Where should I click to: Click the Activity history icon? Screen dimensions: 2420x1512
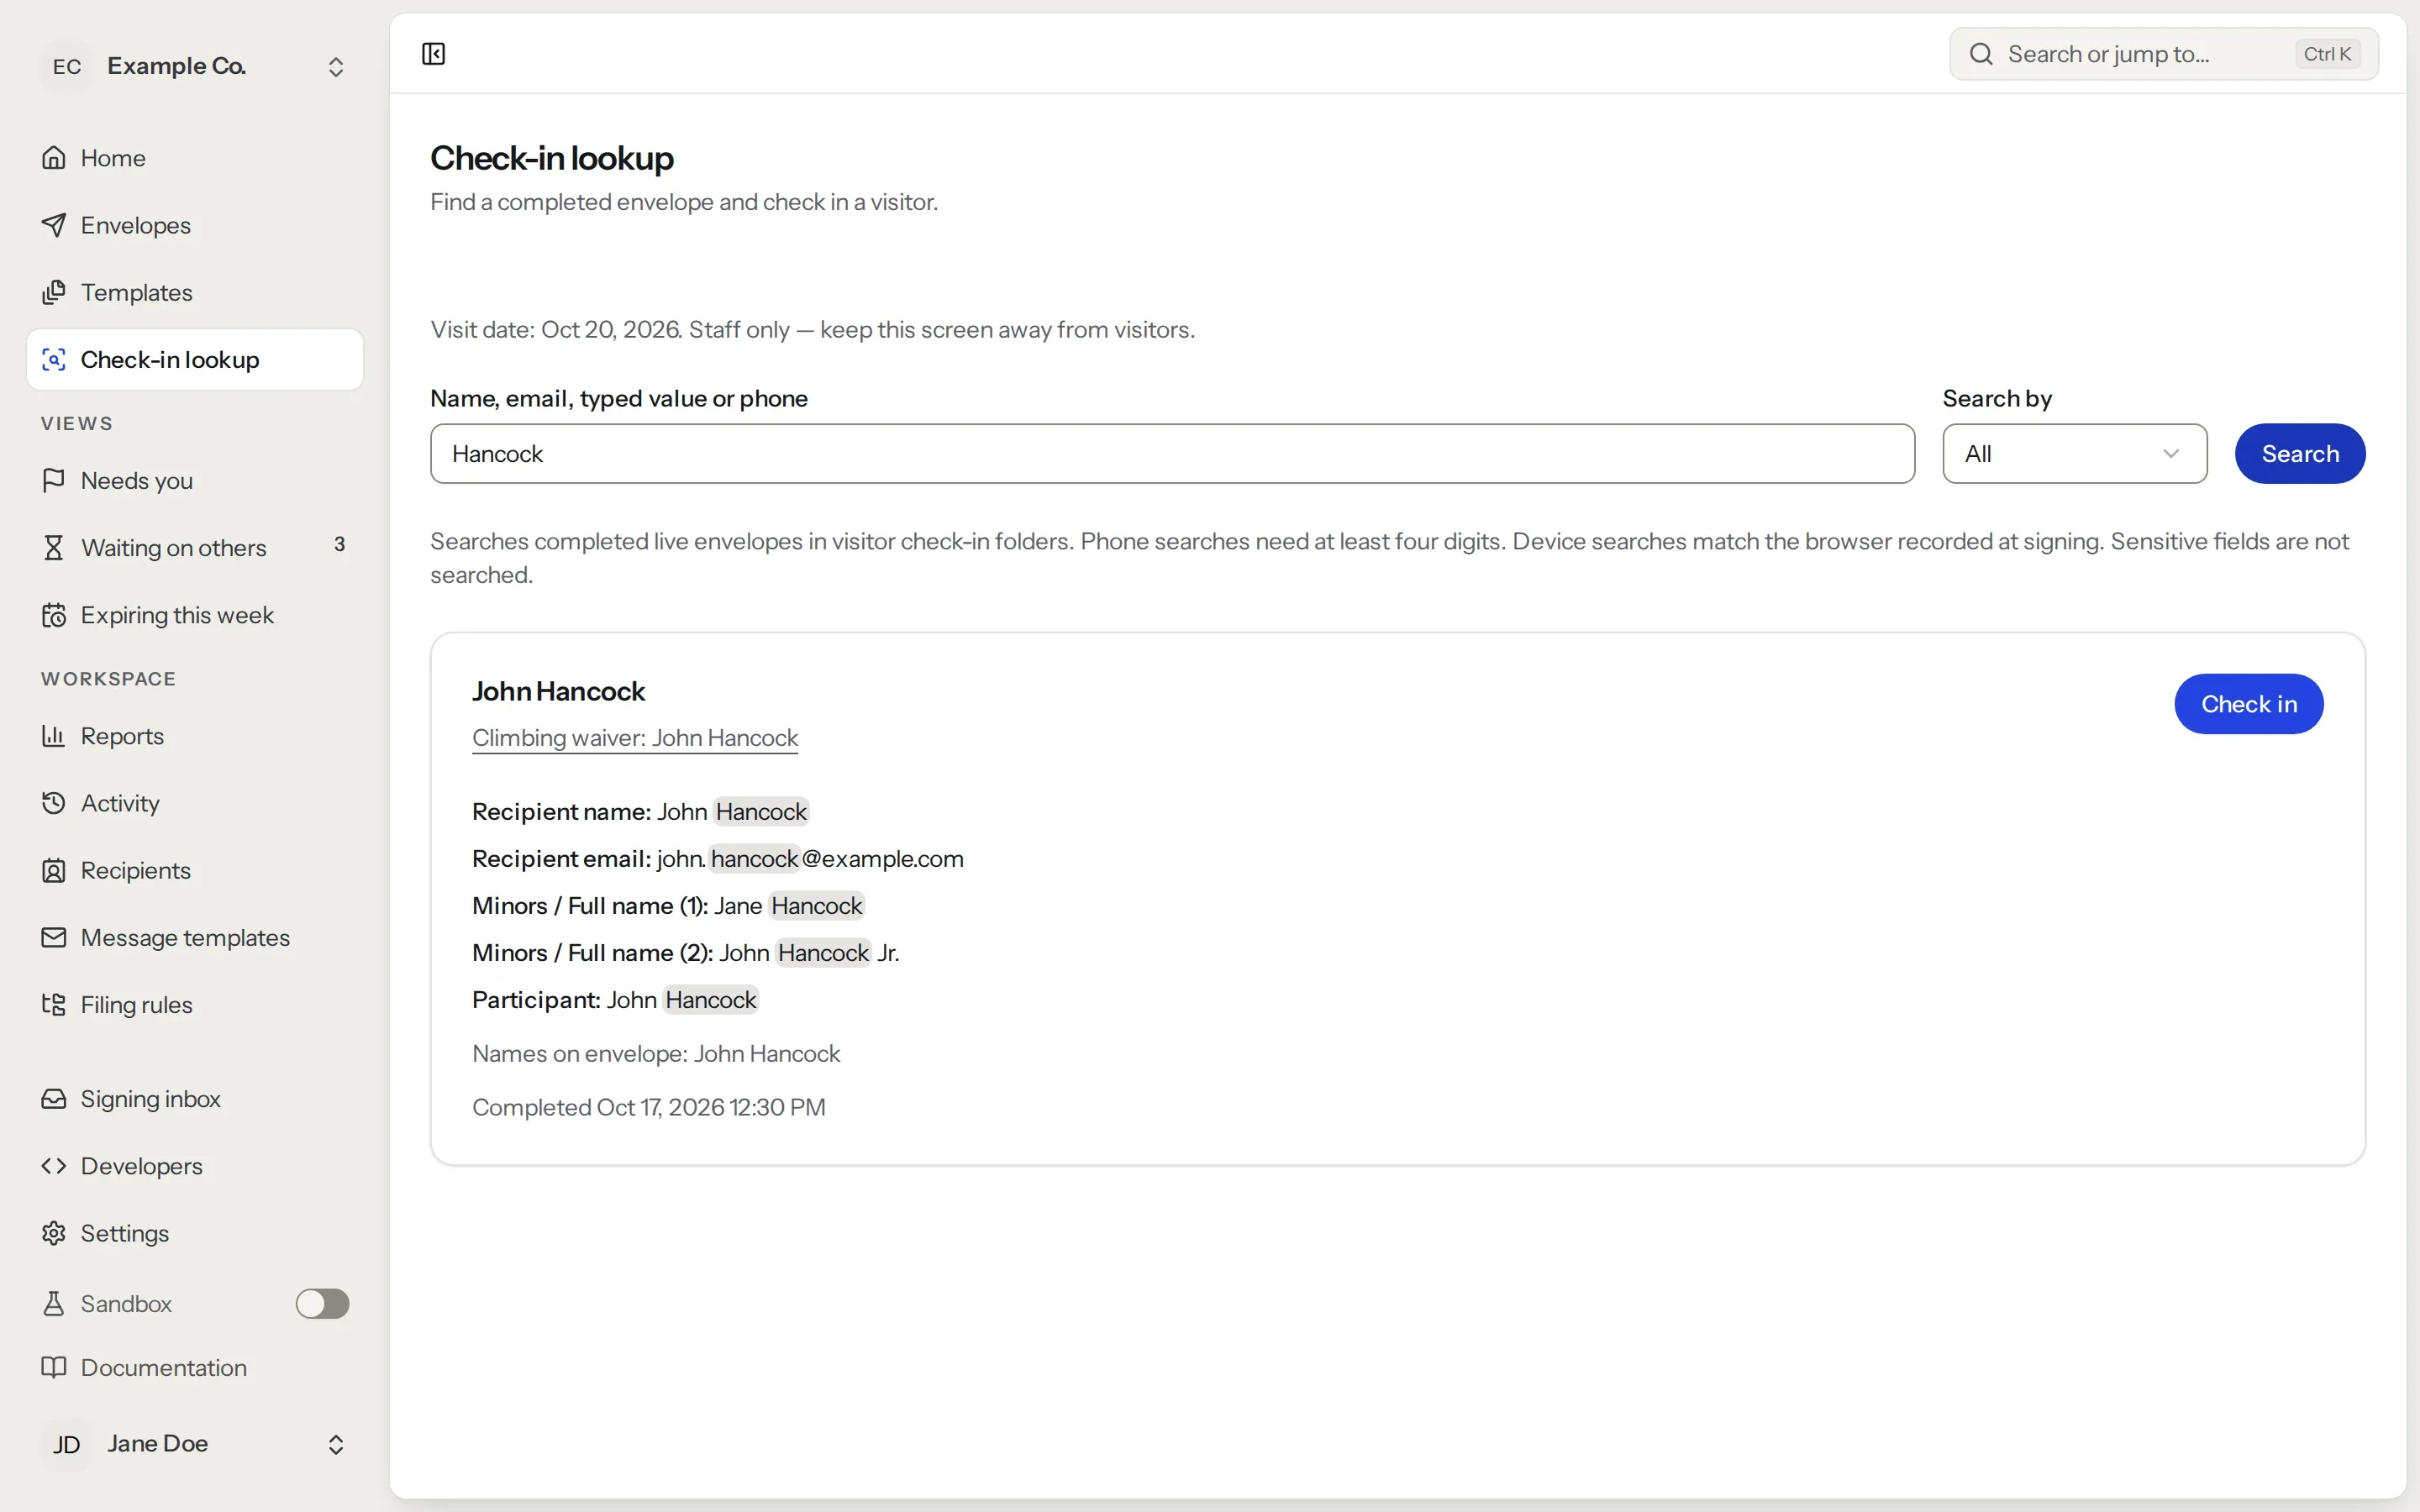(54, 802)
